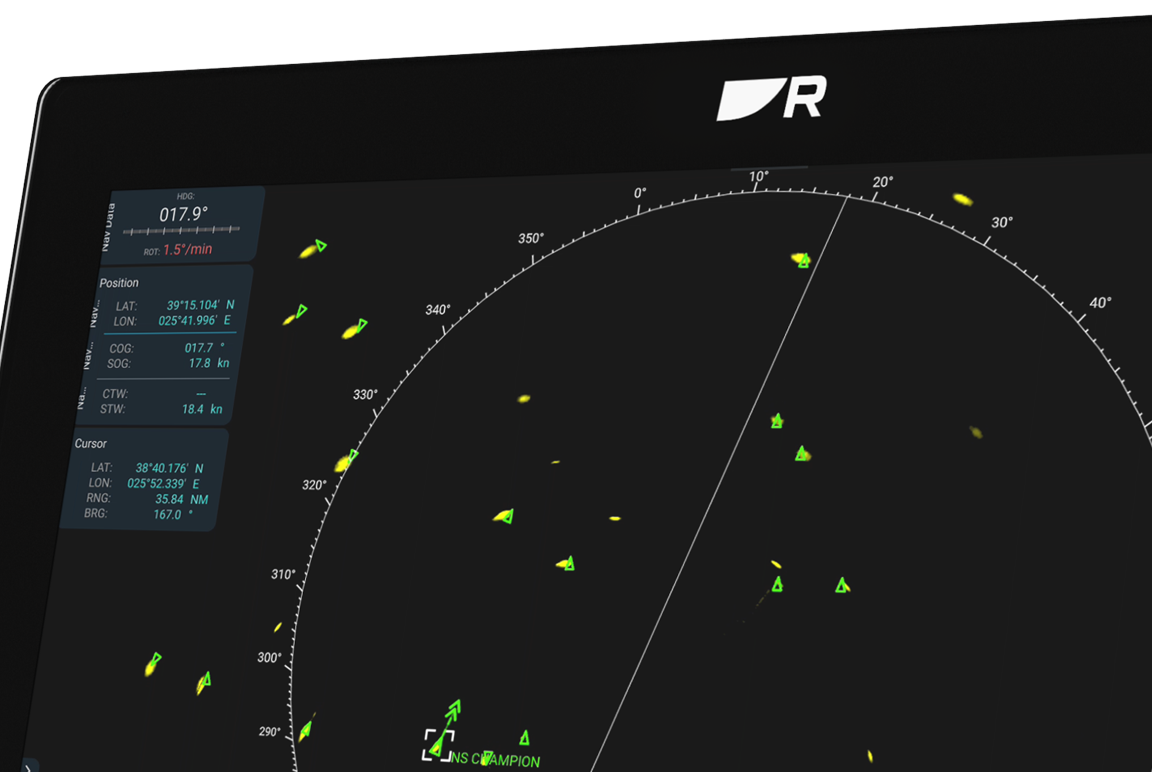Select the SOG 17.8 kn value

(x=206, y=363)
